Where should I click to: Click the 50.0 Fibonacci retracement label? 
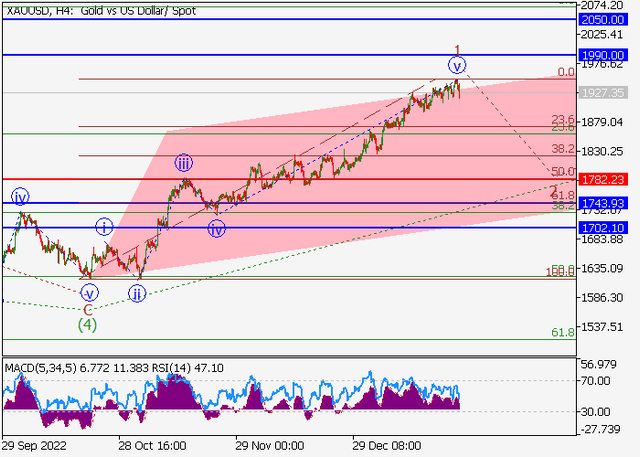pyautogui.click(x=563, y=171)
